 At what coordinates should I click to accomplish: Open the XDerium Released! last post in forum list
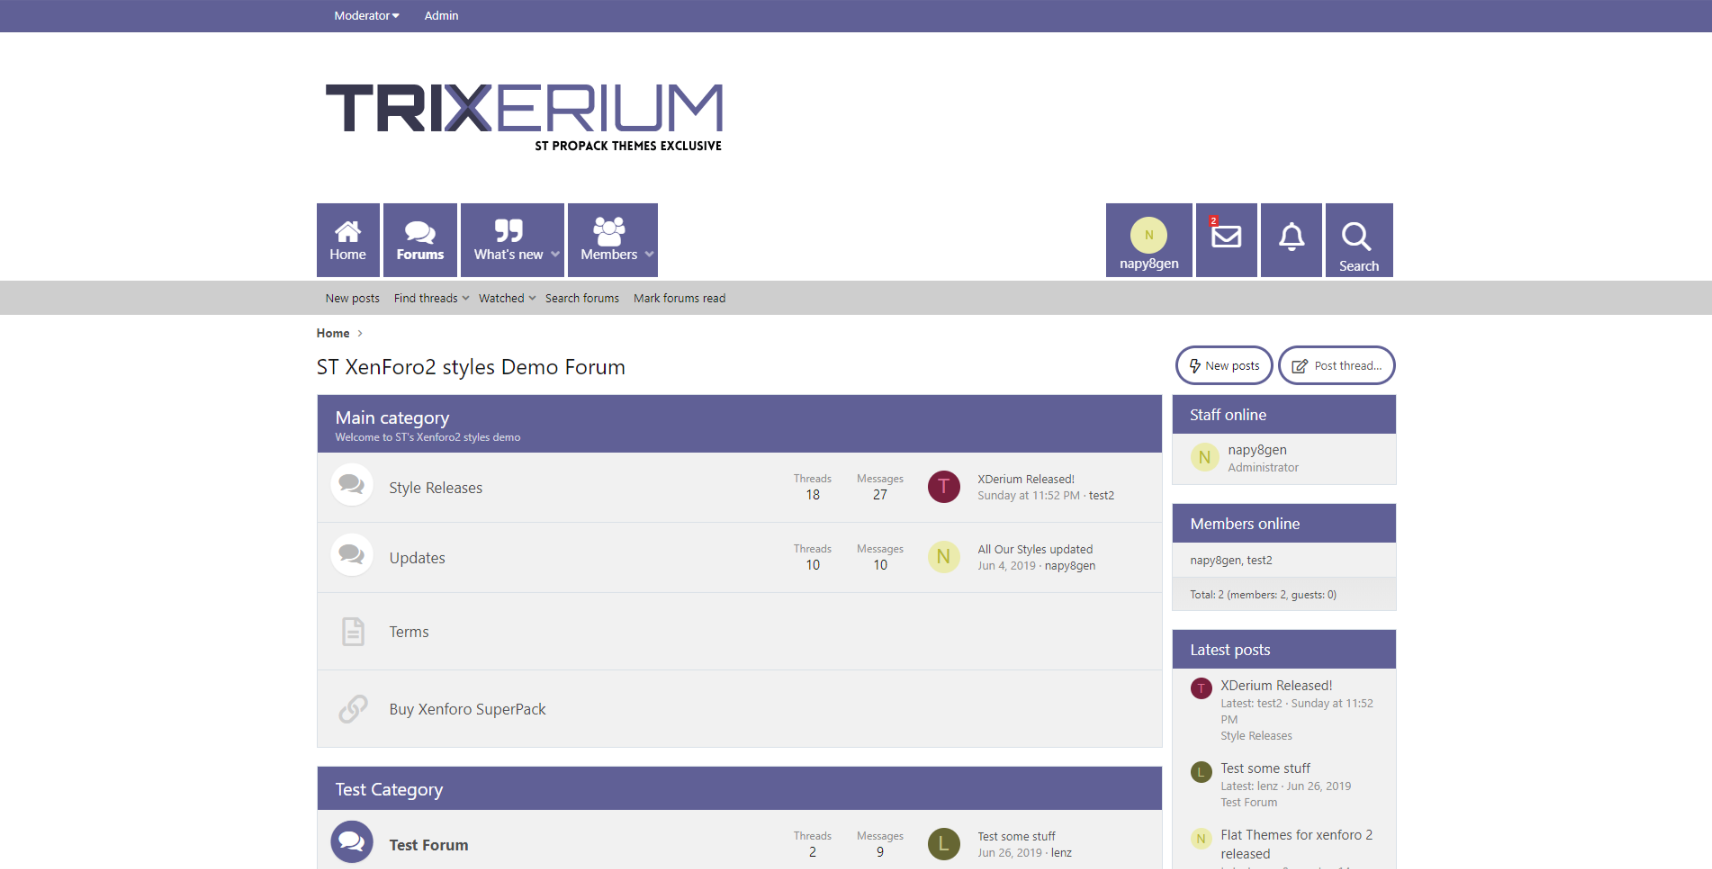pyautogui.click(x=1026, y=479)
